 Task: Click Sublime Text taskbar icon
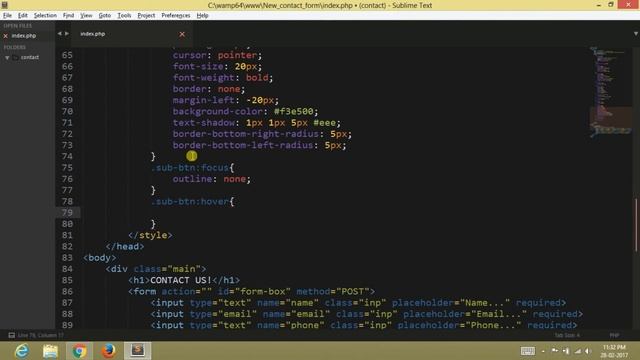[138, 351]
